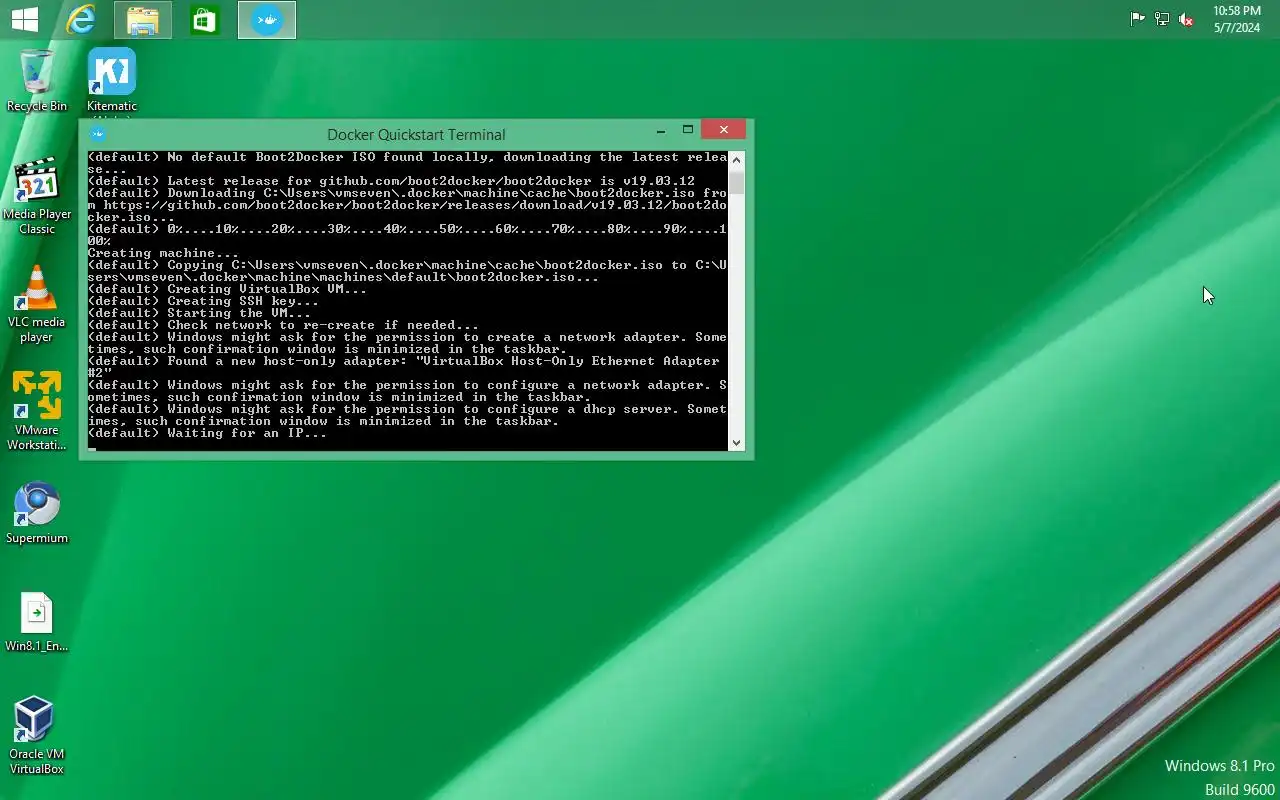Click the Docker Quickstart Terminal title bar
Viewport: 1280px width, 800px height.
click(416, 134)
